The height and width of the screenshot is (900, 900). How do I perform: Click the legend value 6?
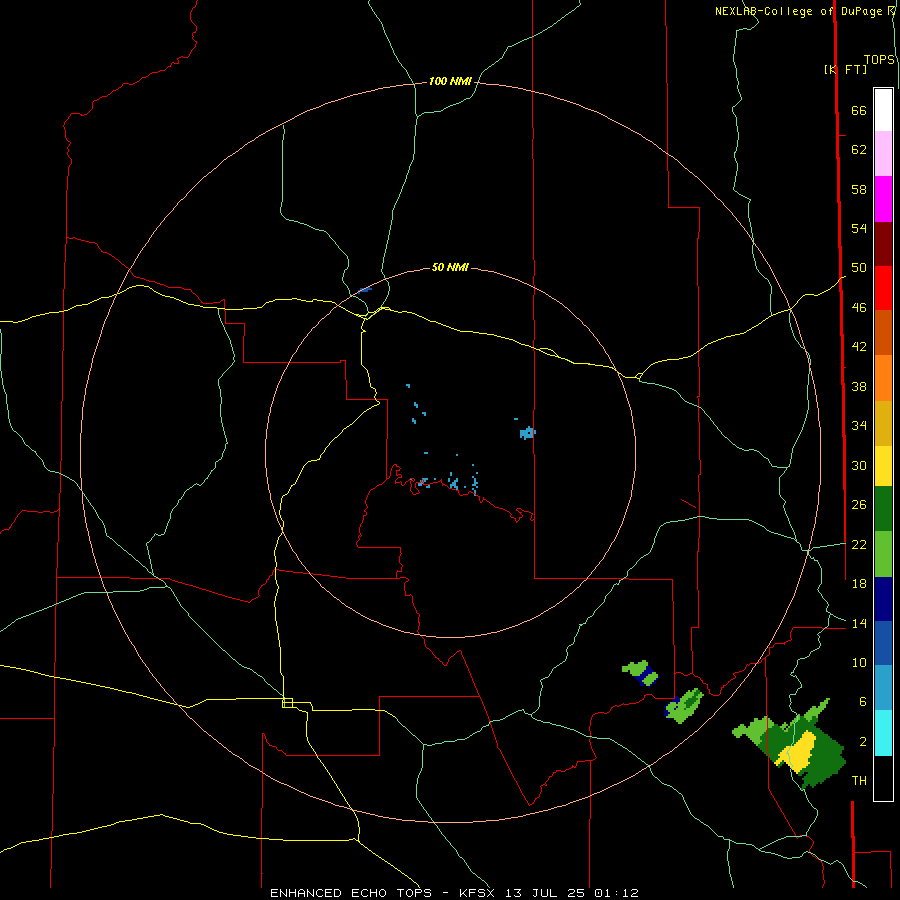coord(862,702)
